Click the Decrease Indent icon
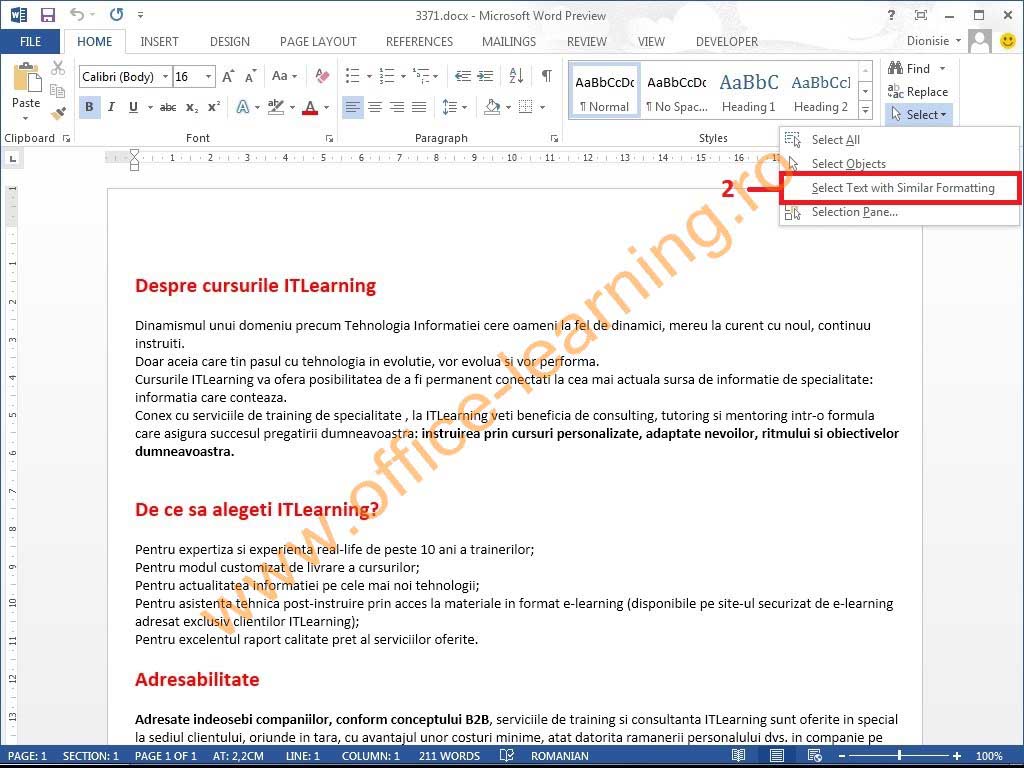The height and width of the screenshot is (768, 1024). [x=463, y=76]
